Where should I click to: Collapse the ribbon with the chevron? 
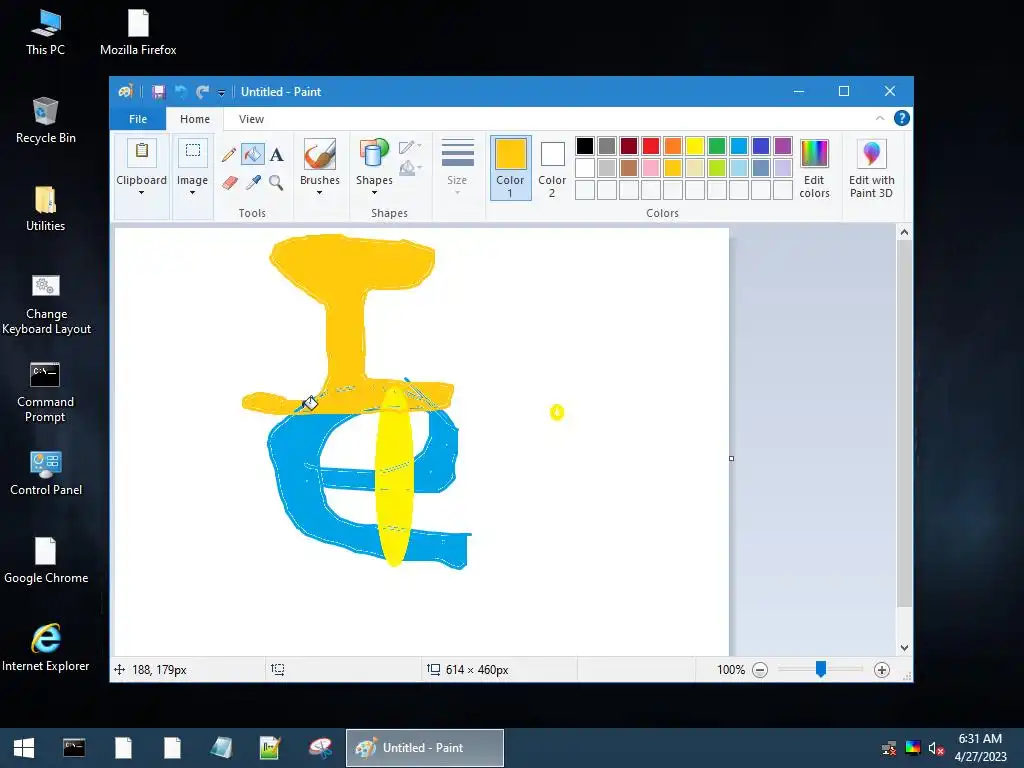coord(880,118)
